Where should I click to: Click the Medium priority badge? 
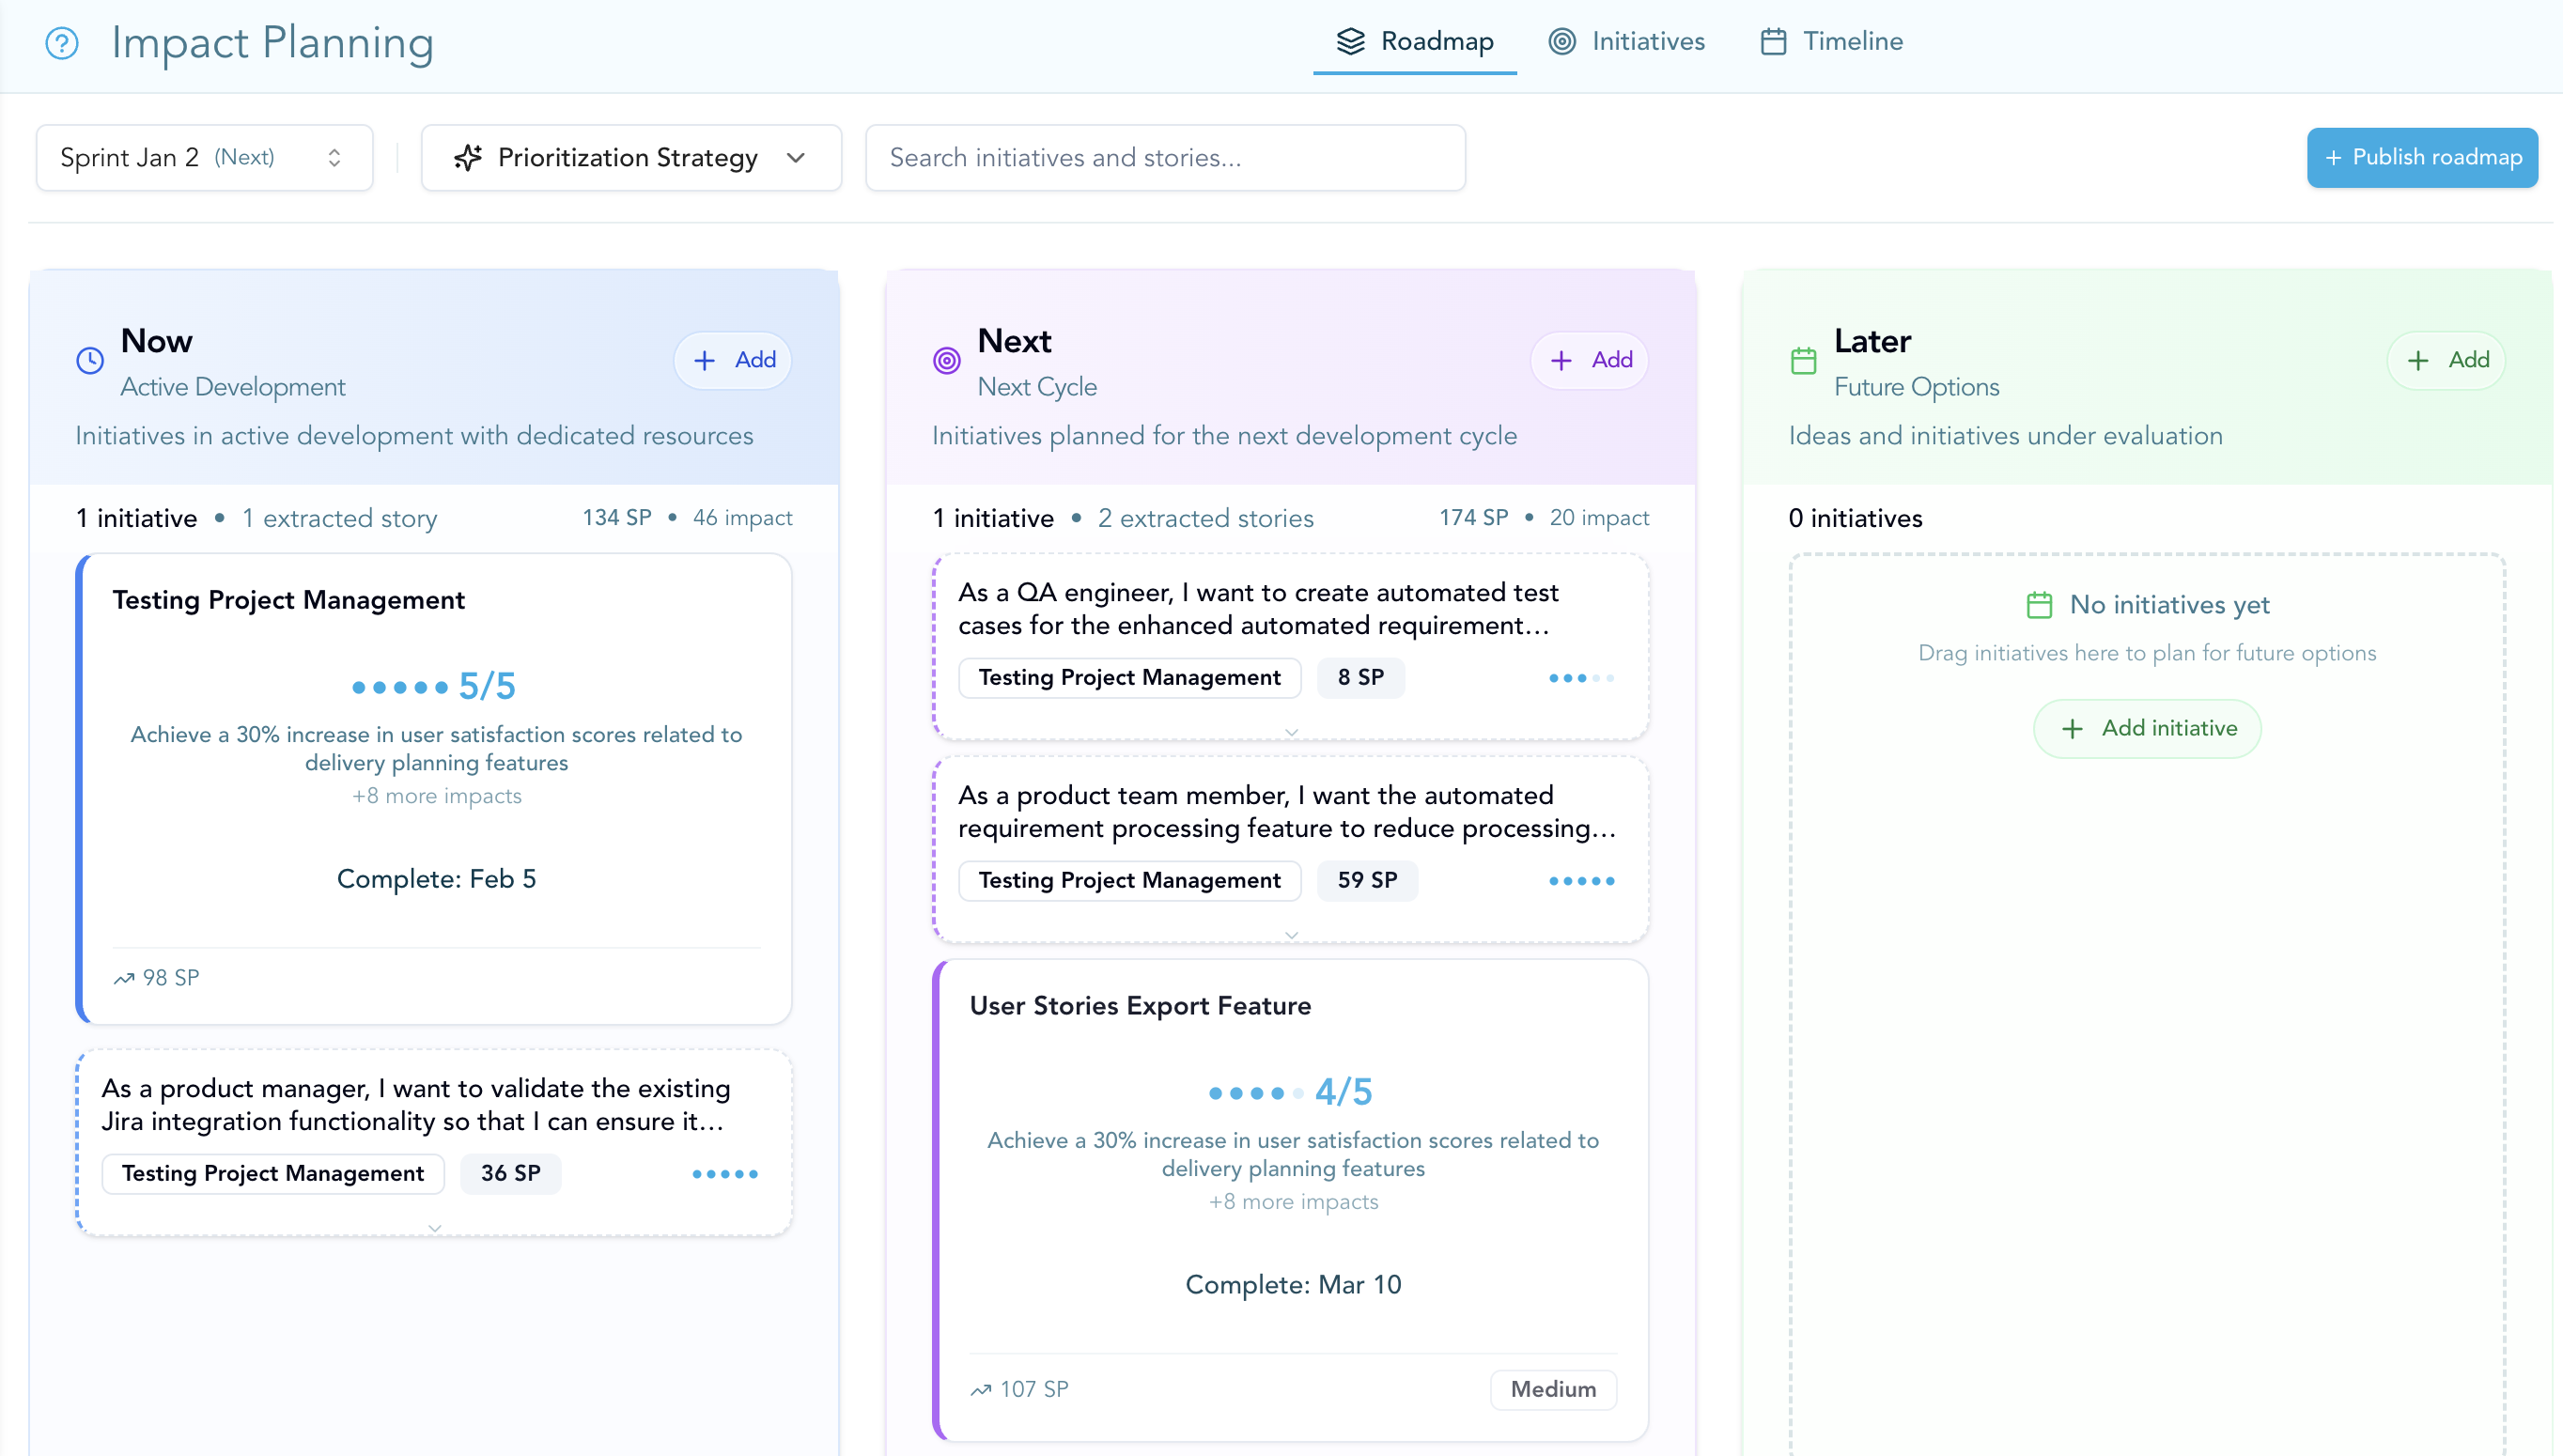[1552, 1389]
